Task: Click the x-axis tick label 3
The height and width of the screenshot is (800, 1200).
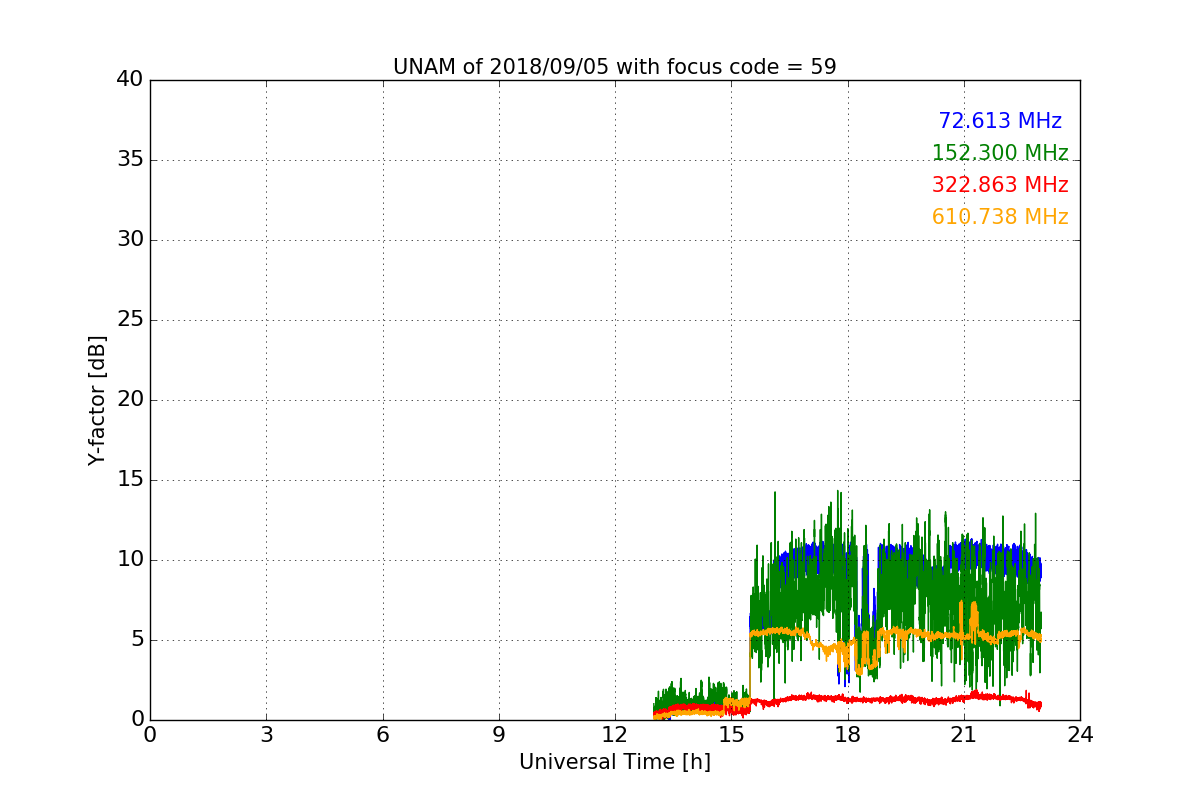Action: click(x=266, y=735)
